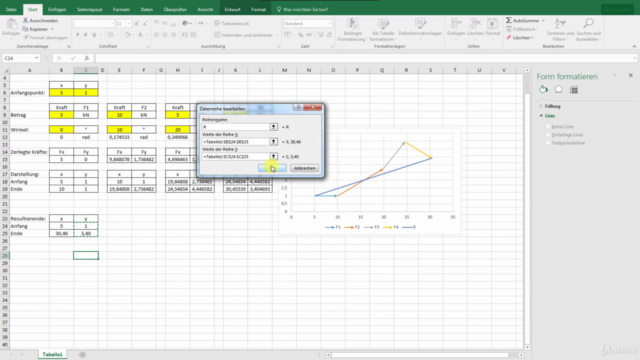This screenshot has width=640, height=360.
Task: Open Sortieren und Filtern icon
Action: tap(560, 24)
